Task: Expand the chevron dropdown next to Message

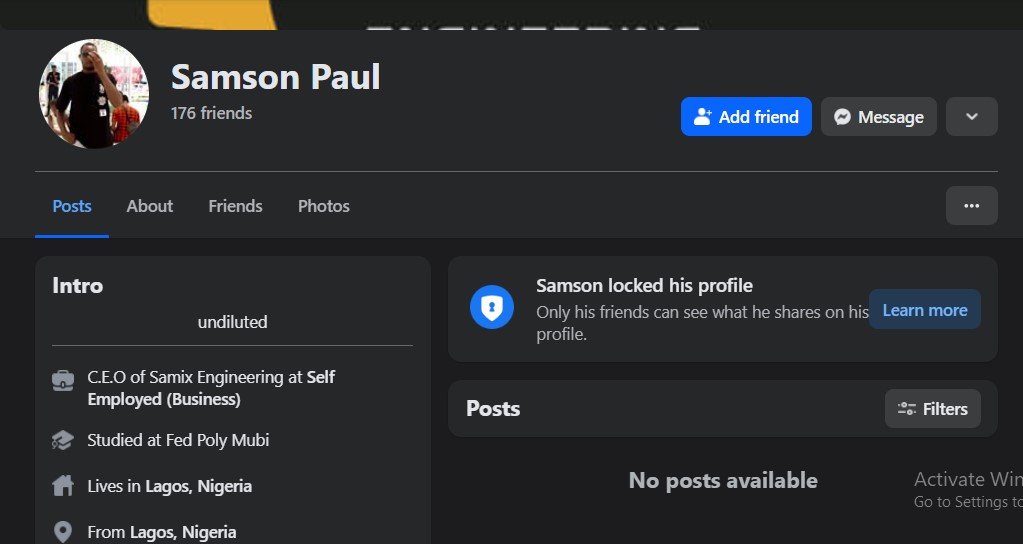Action: pyautogui.click(x=972, y=117)
